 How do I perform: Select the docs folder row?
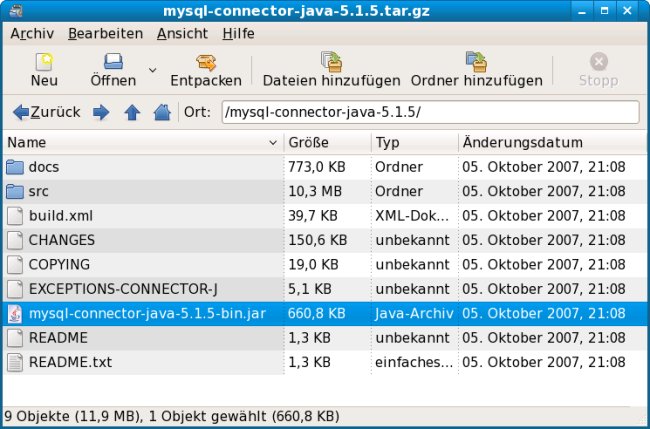tap(45, 167)
